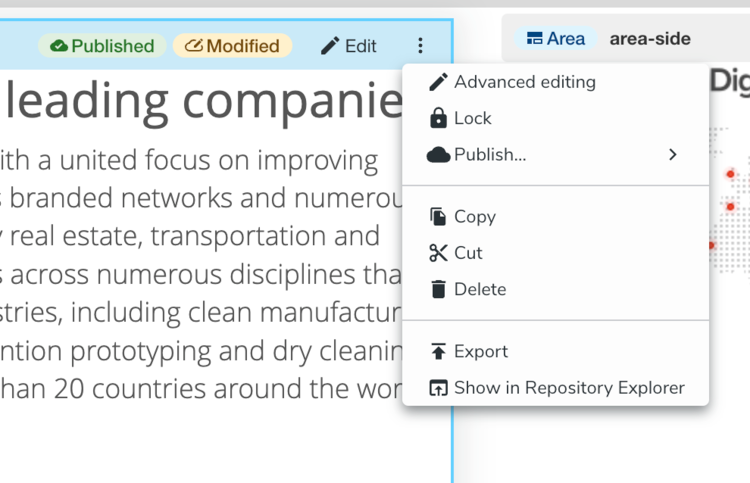Select Advanced editing menu entry

[555, 82]
